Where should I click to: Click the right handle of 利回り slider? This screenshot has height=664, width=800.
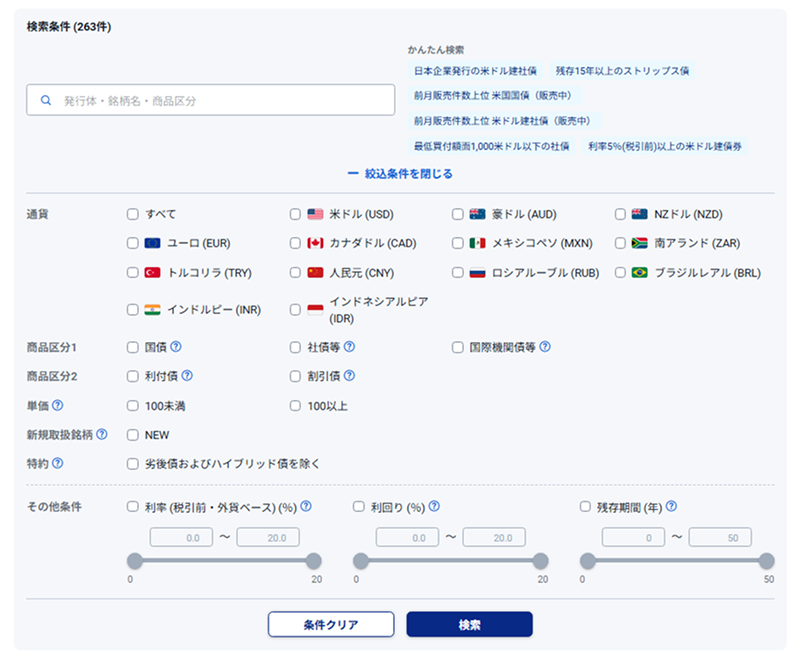coord(541,561)
